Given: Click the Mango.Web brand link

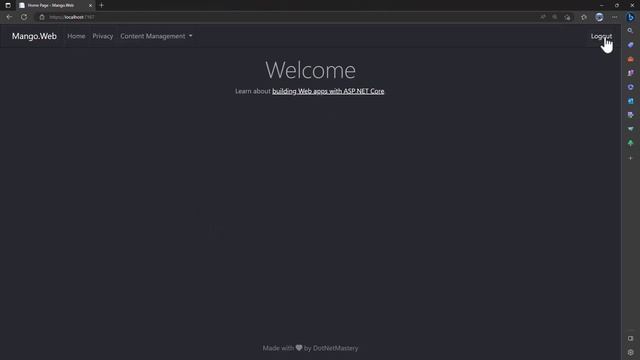Looking at the screenshot, I should (34, 36).
